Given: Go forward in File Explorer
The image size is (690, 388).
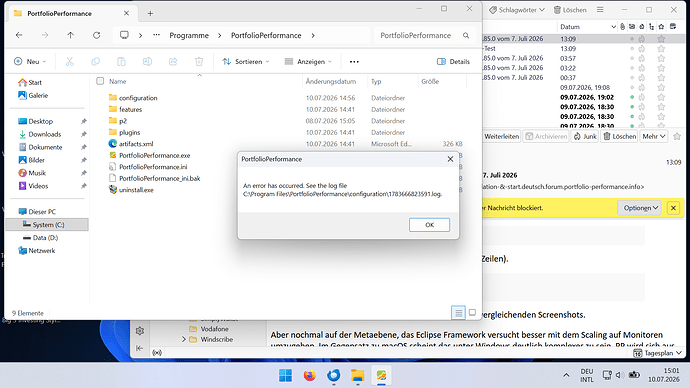Looking at the screenshot, I should (x=45, y=35).
